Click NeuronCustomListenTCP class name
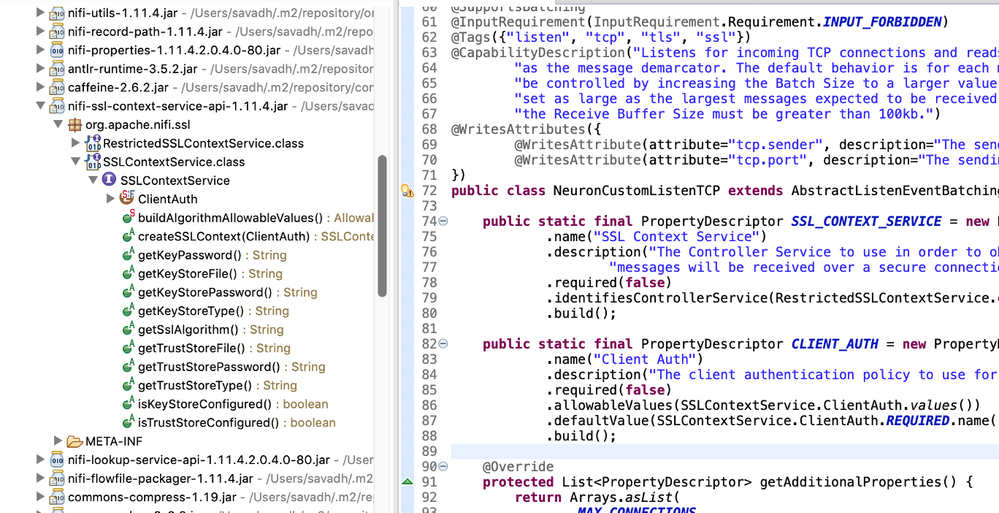The height and width of the screenshot is (513, 999). [636, 191]
